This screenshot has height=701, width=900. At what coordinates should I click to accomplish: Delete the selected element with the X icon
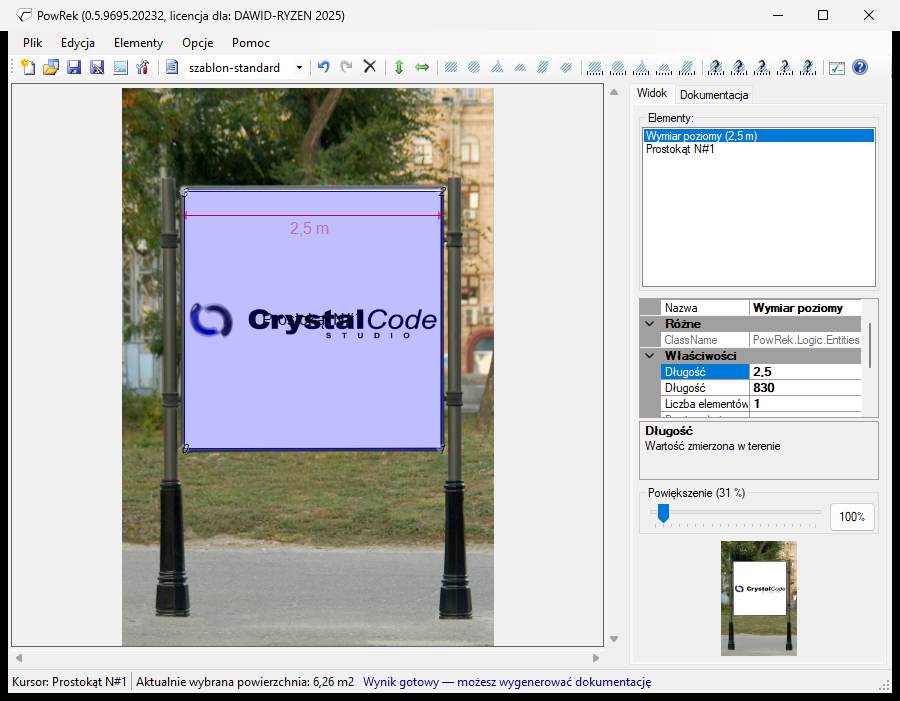(x=370, y=67)
